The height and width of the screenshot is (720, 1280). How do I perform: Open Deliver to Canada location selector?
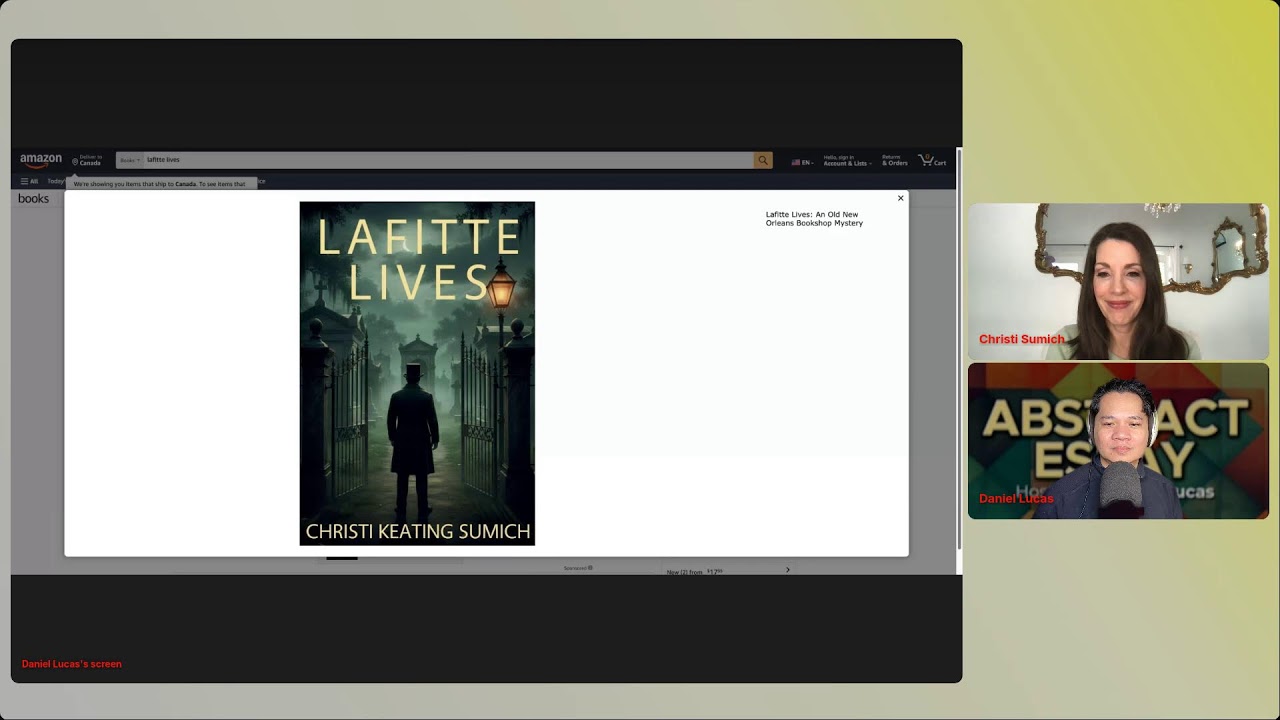click(87, 160)
